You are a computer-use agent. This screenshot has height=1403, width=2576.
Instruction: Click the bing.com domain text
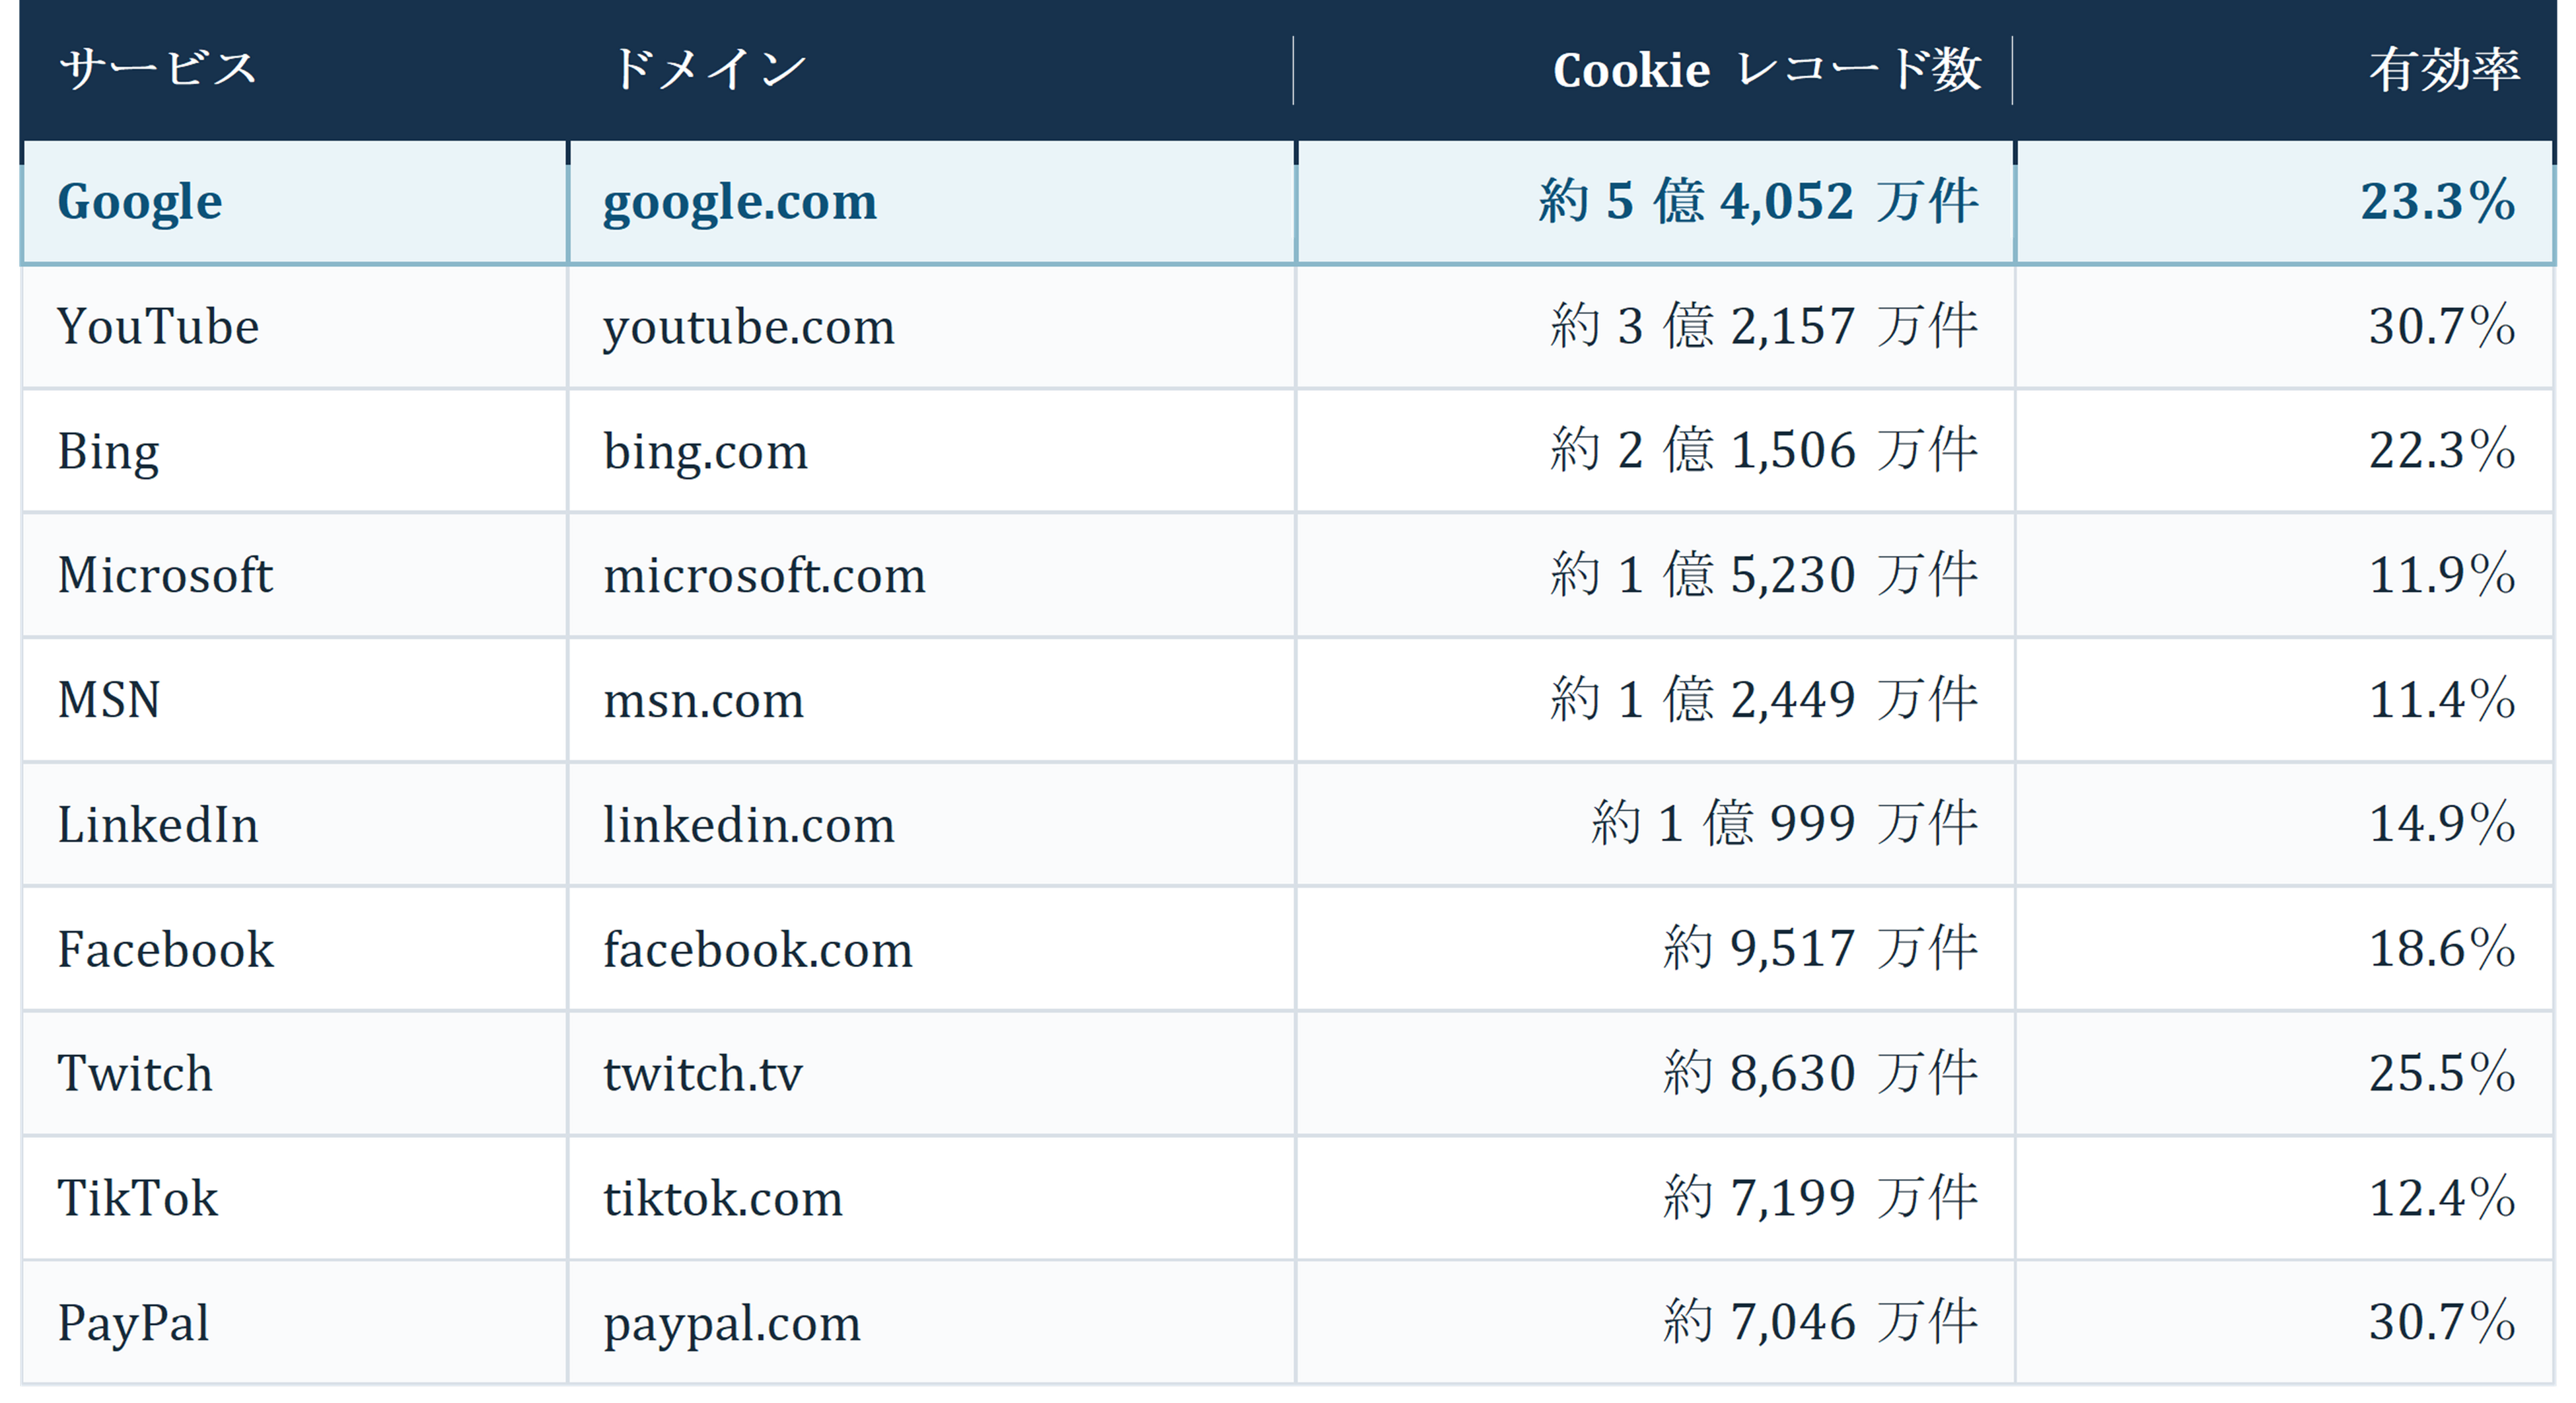[705, 452]
